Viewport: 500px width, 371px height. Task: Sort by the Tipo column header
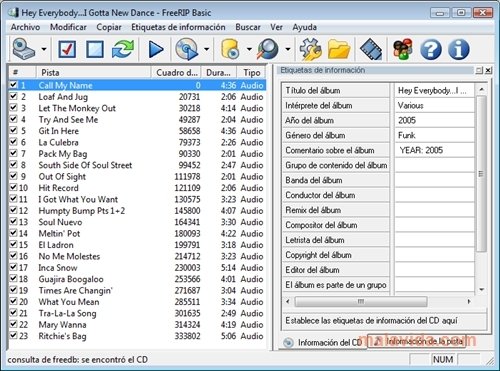tap(251, 72)
